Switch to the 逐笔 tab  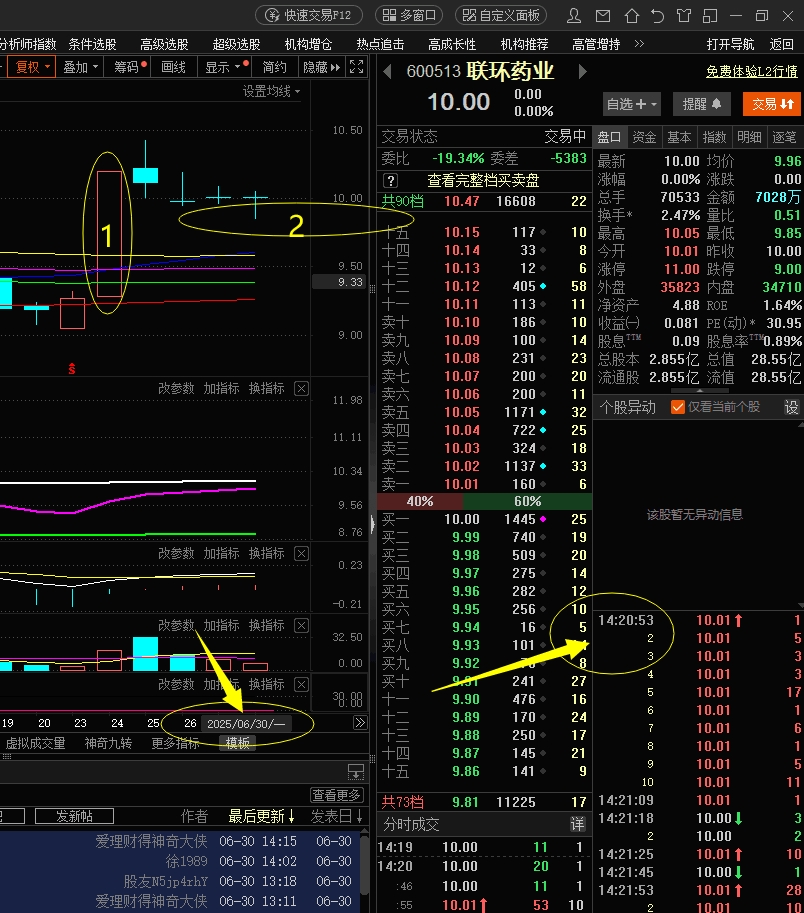coord(784,137)
